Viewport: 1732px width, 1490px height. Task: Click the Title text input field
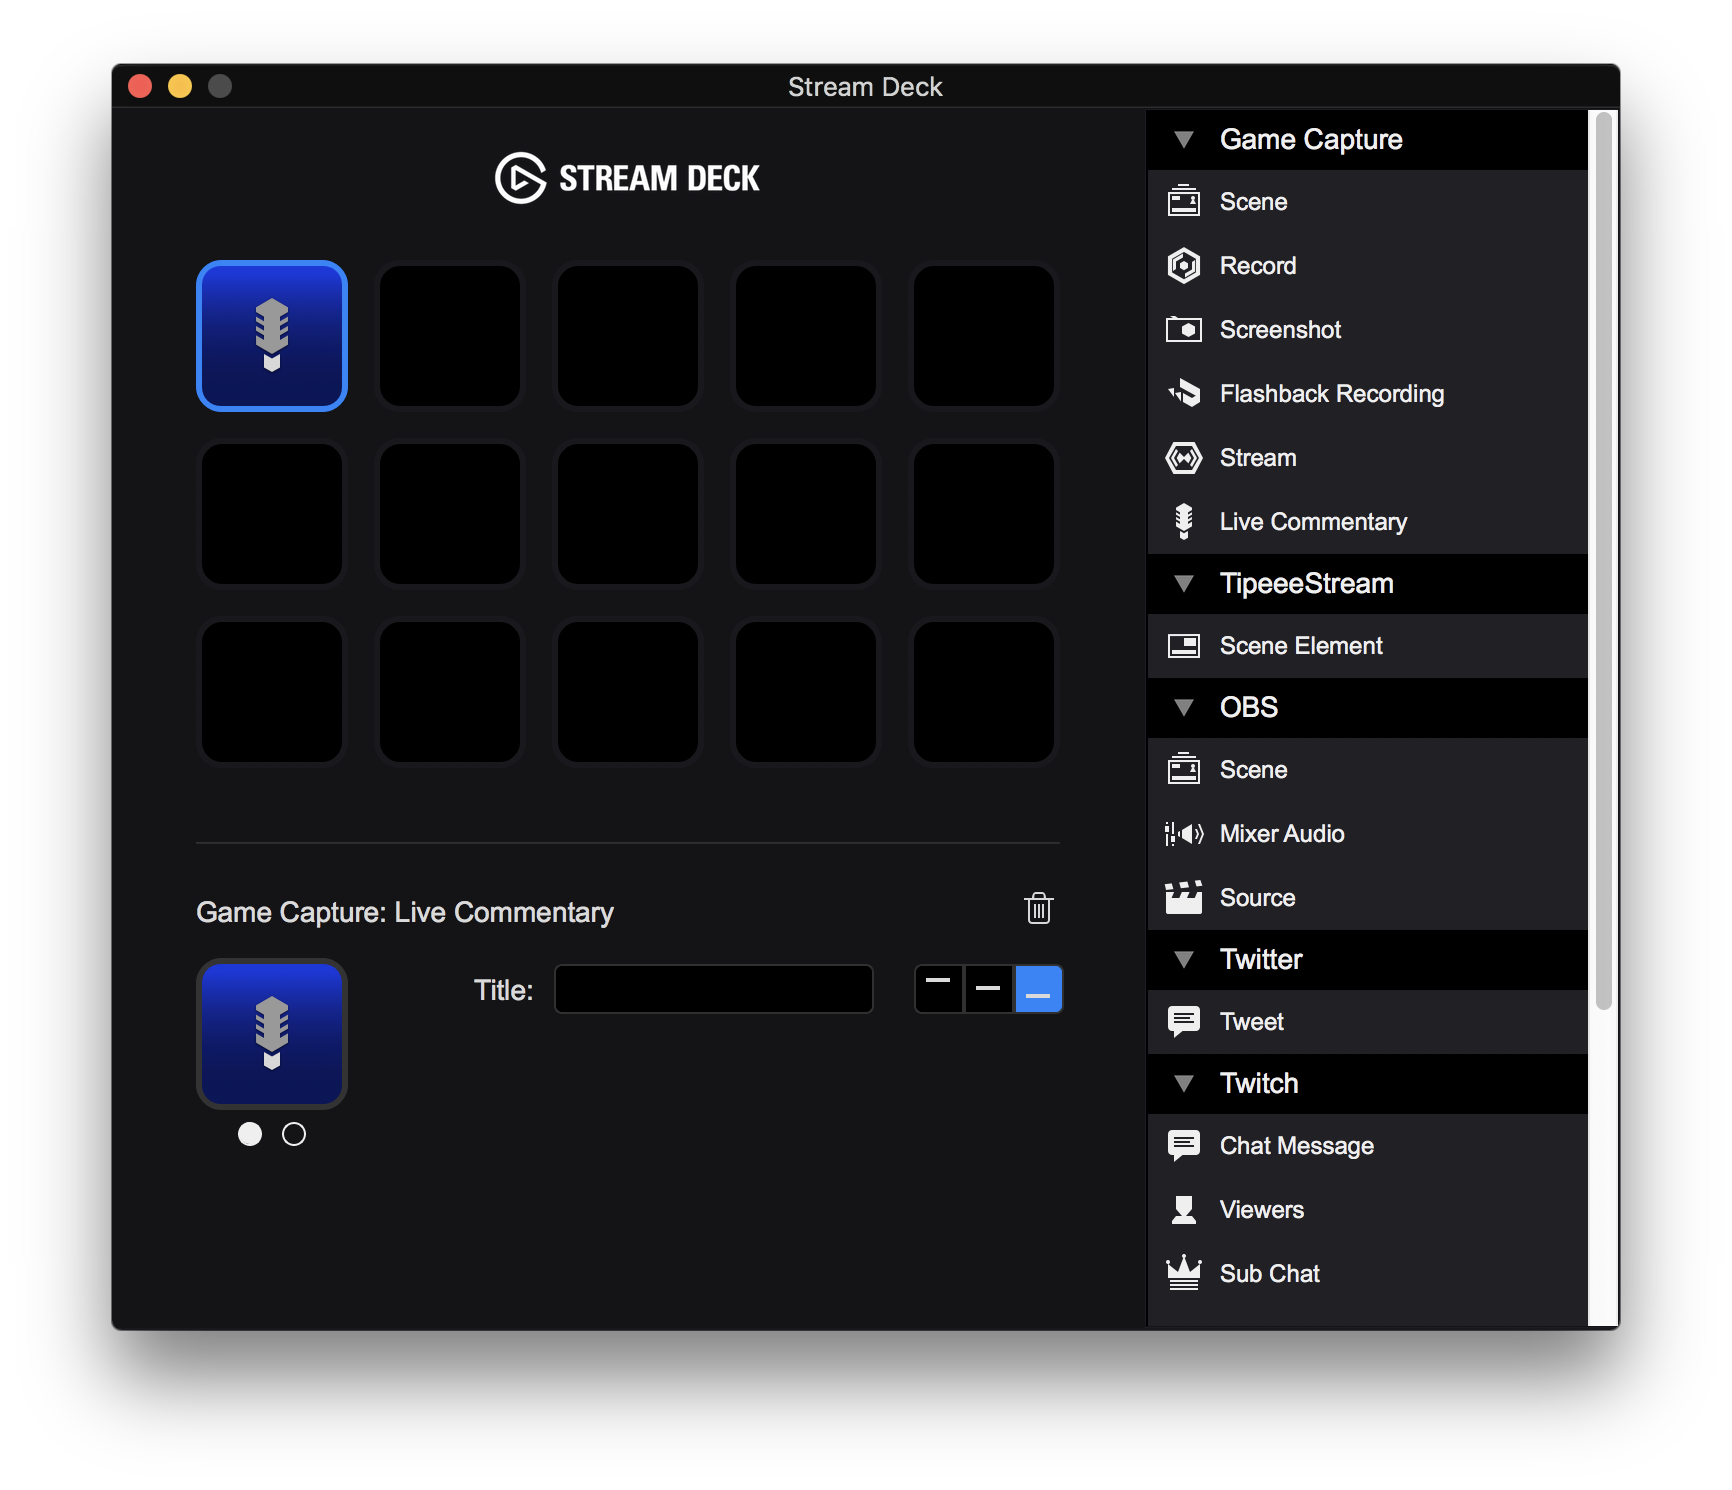click(x=714, y=989)
